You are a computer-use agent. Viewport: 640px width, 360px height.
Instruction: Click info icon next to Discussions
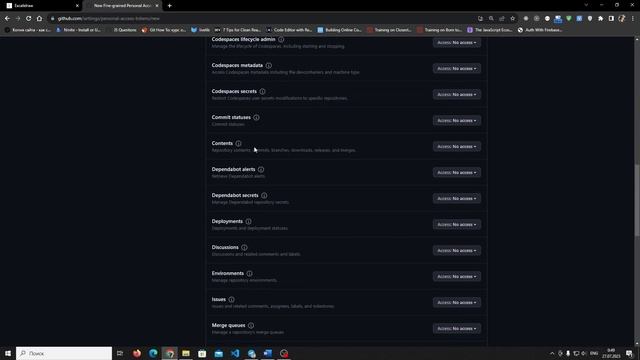(244, 247)
